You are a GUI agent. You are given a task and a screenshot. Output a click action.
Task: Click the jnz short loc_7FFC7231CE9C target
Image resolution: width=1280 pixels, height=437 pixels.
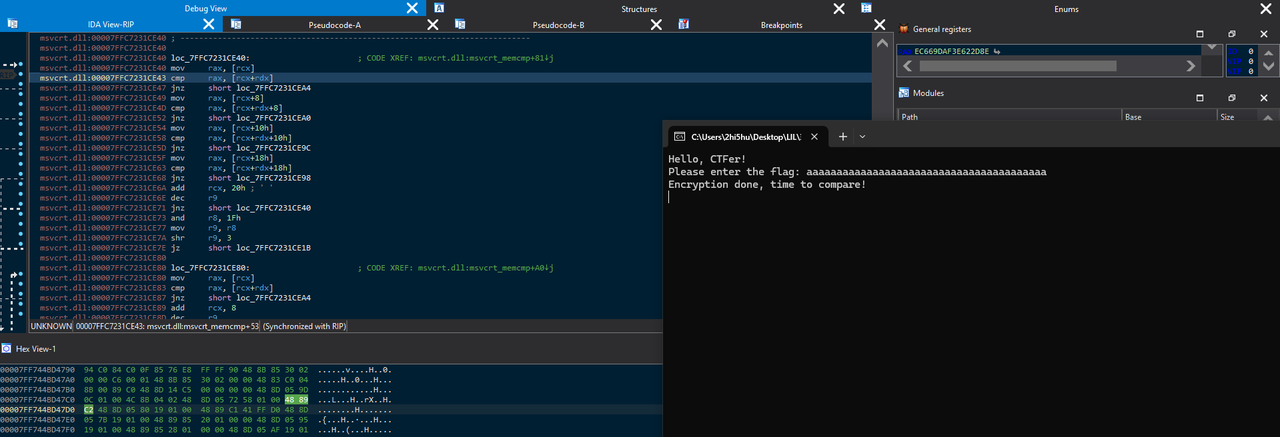click(274, 148)
